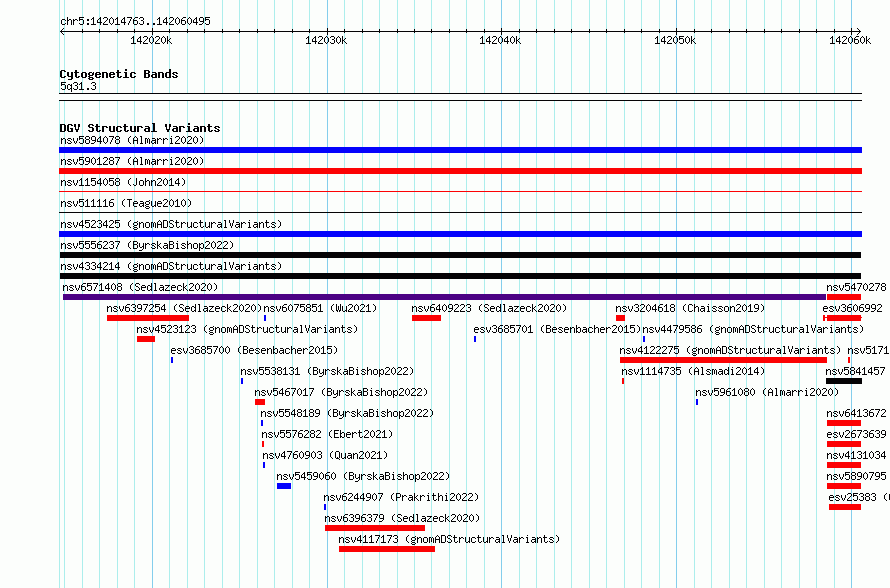The width and height of the screenshot is (890, 588).
Task: Click the blue nsv4523425 gnomAD variant bar
Action: click(x=460, y=234)
